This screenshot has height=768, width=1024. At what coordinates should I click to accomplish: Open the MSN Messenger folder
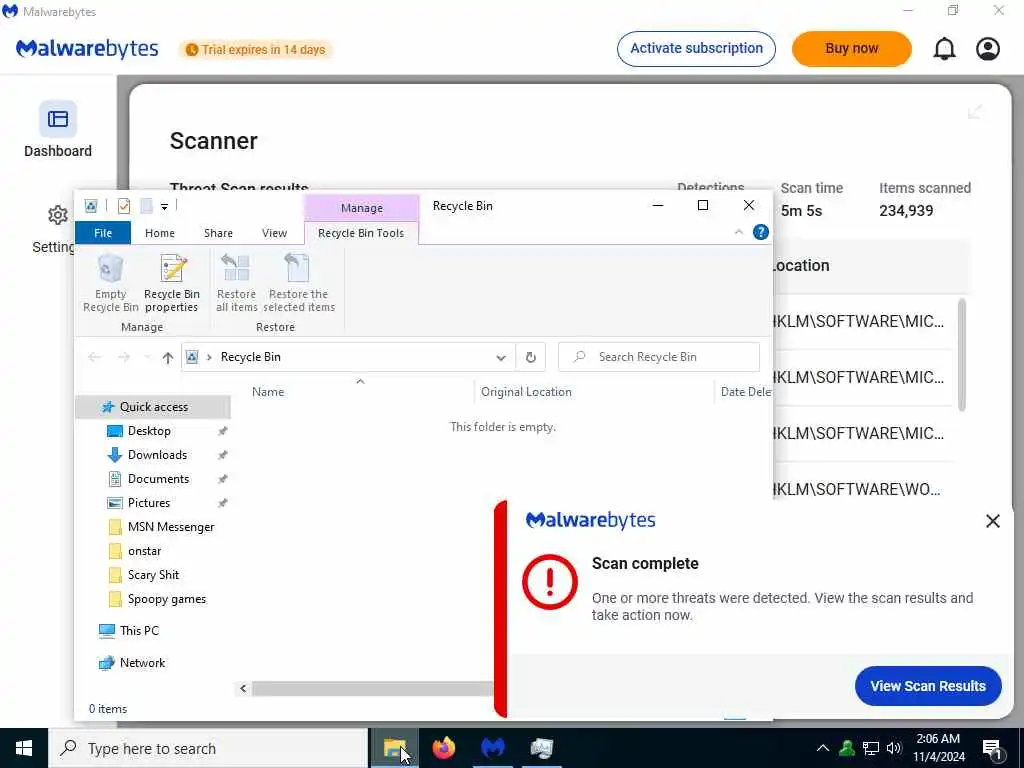pos(170,527)
